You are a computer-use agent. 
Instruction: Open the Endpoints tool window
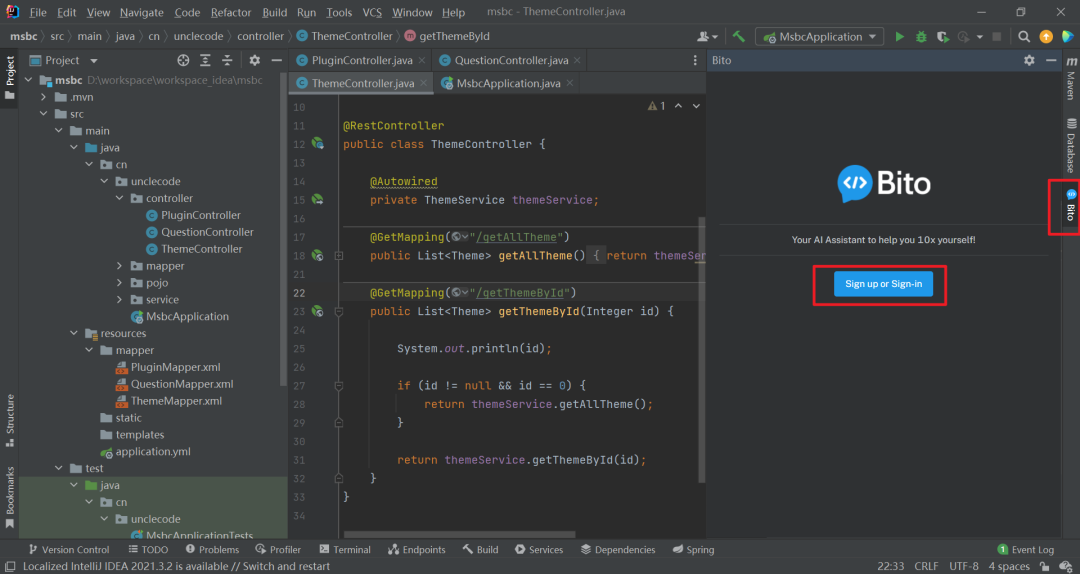(x=416, y=549)
